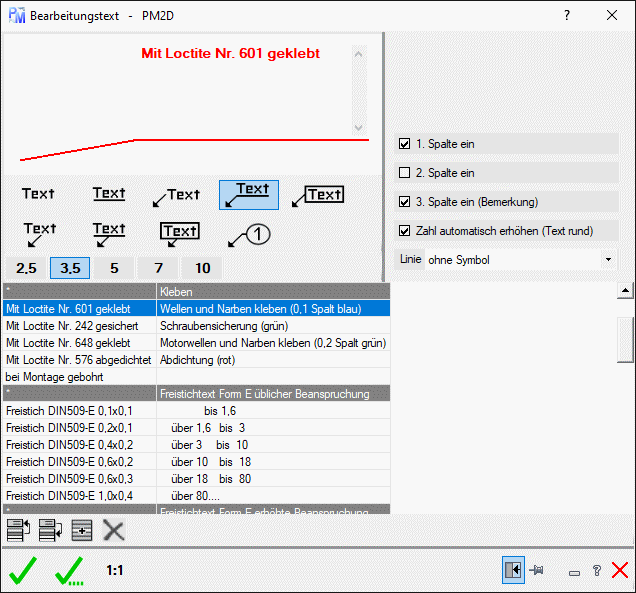Set text size to 10
Viewport: 636px width, 593px height.
pos(202,268)
